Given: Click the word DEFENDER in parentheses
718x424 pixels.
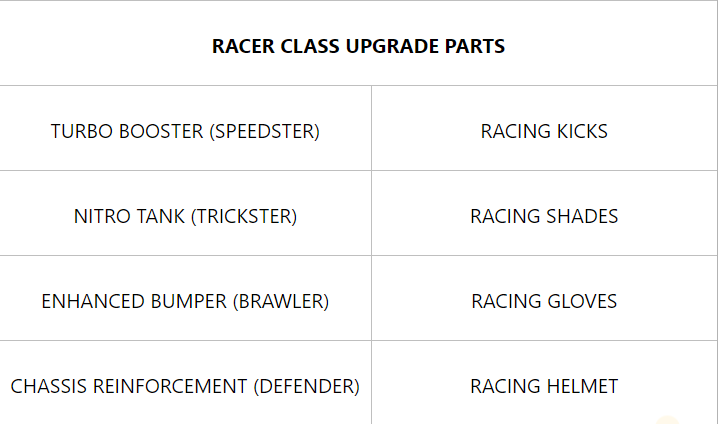Looking at the screenshot, I should pos(306,386).
